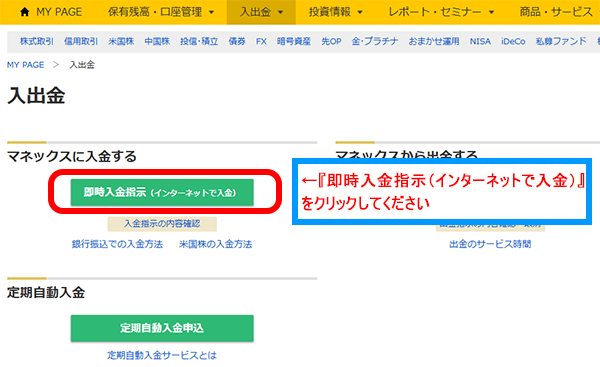
Task: Click the 入出金 breadcrumb text
Action: 82,65
